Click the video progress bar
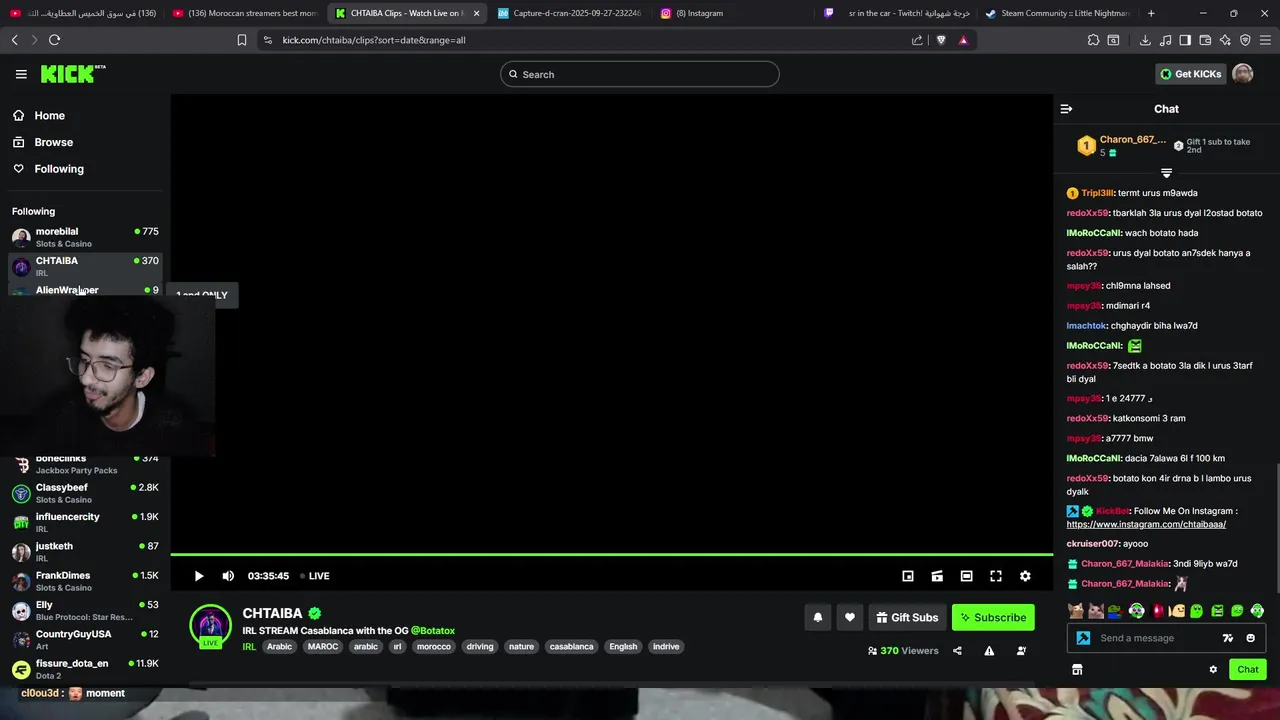 coord(612,554)
